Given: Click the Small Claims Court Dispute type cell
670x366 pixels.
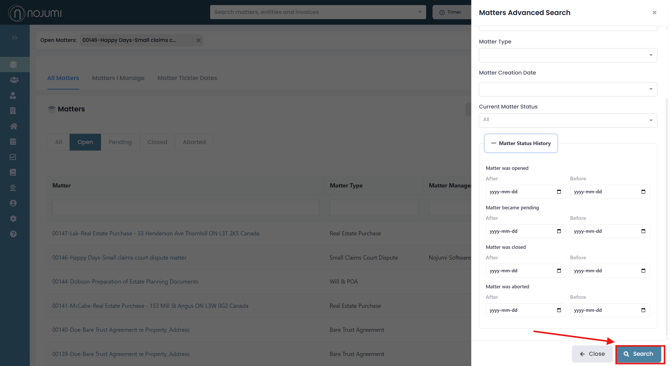Looking at the screenshot, I should click(x=364, y=258).
